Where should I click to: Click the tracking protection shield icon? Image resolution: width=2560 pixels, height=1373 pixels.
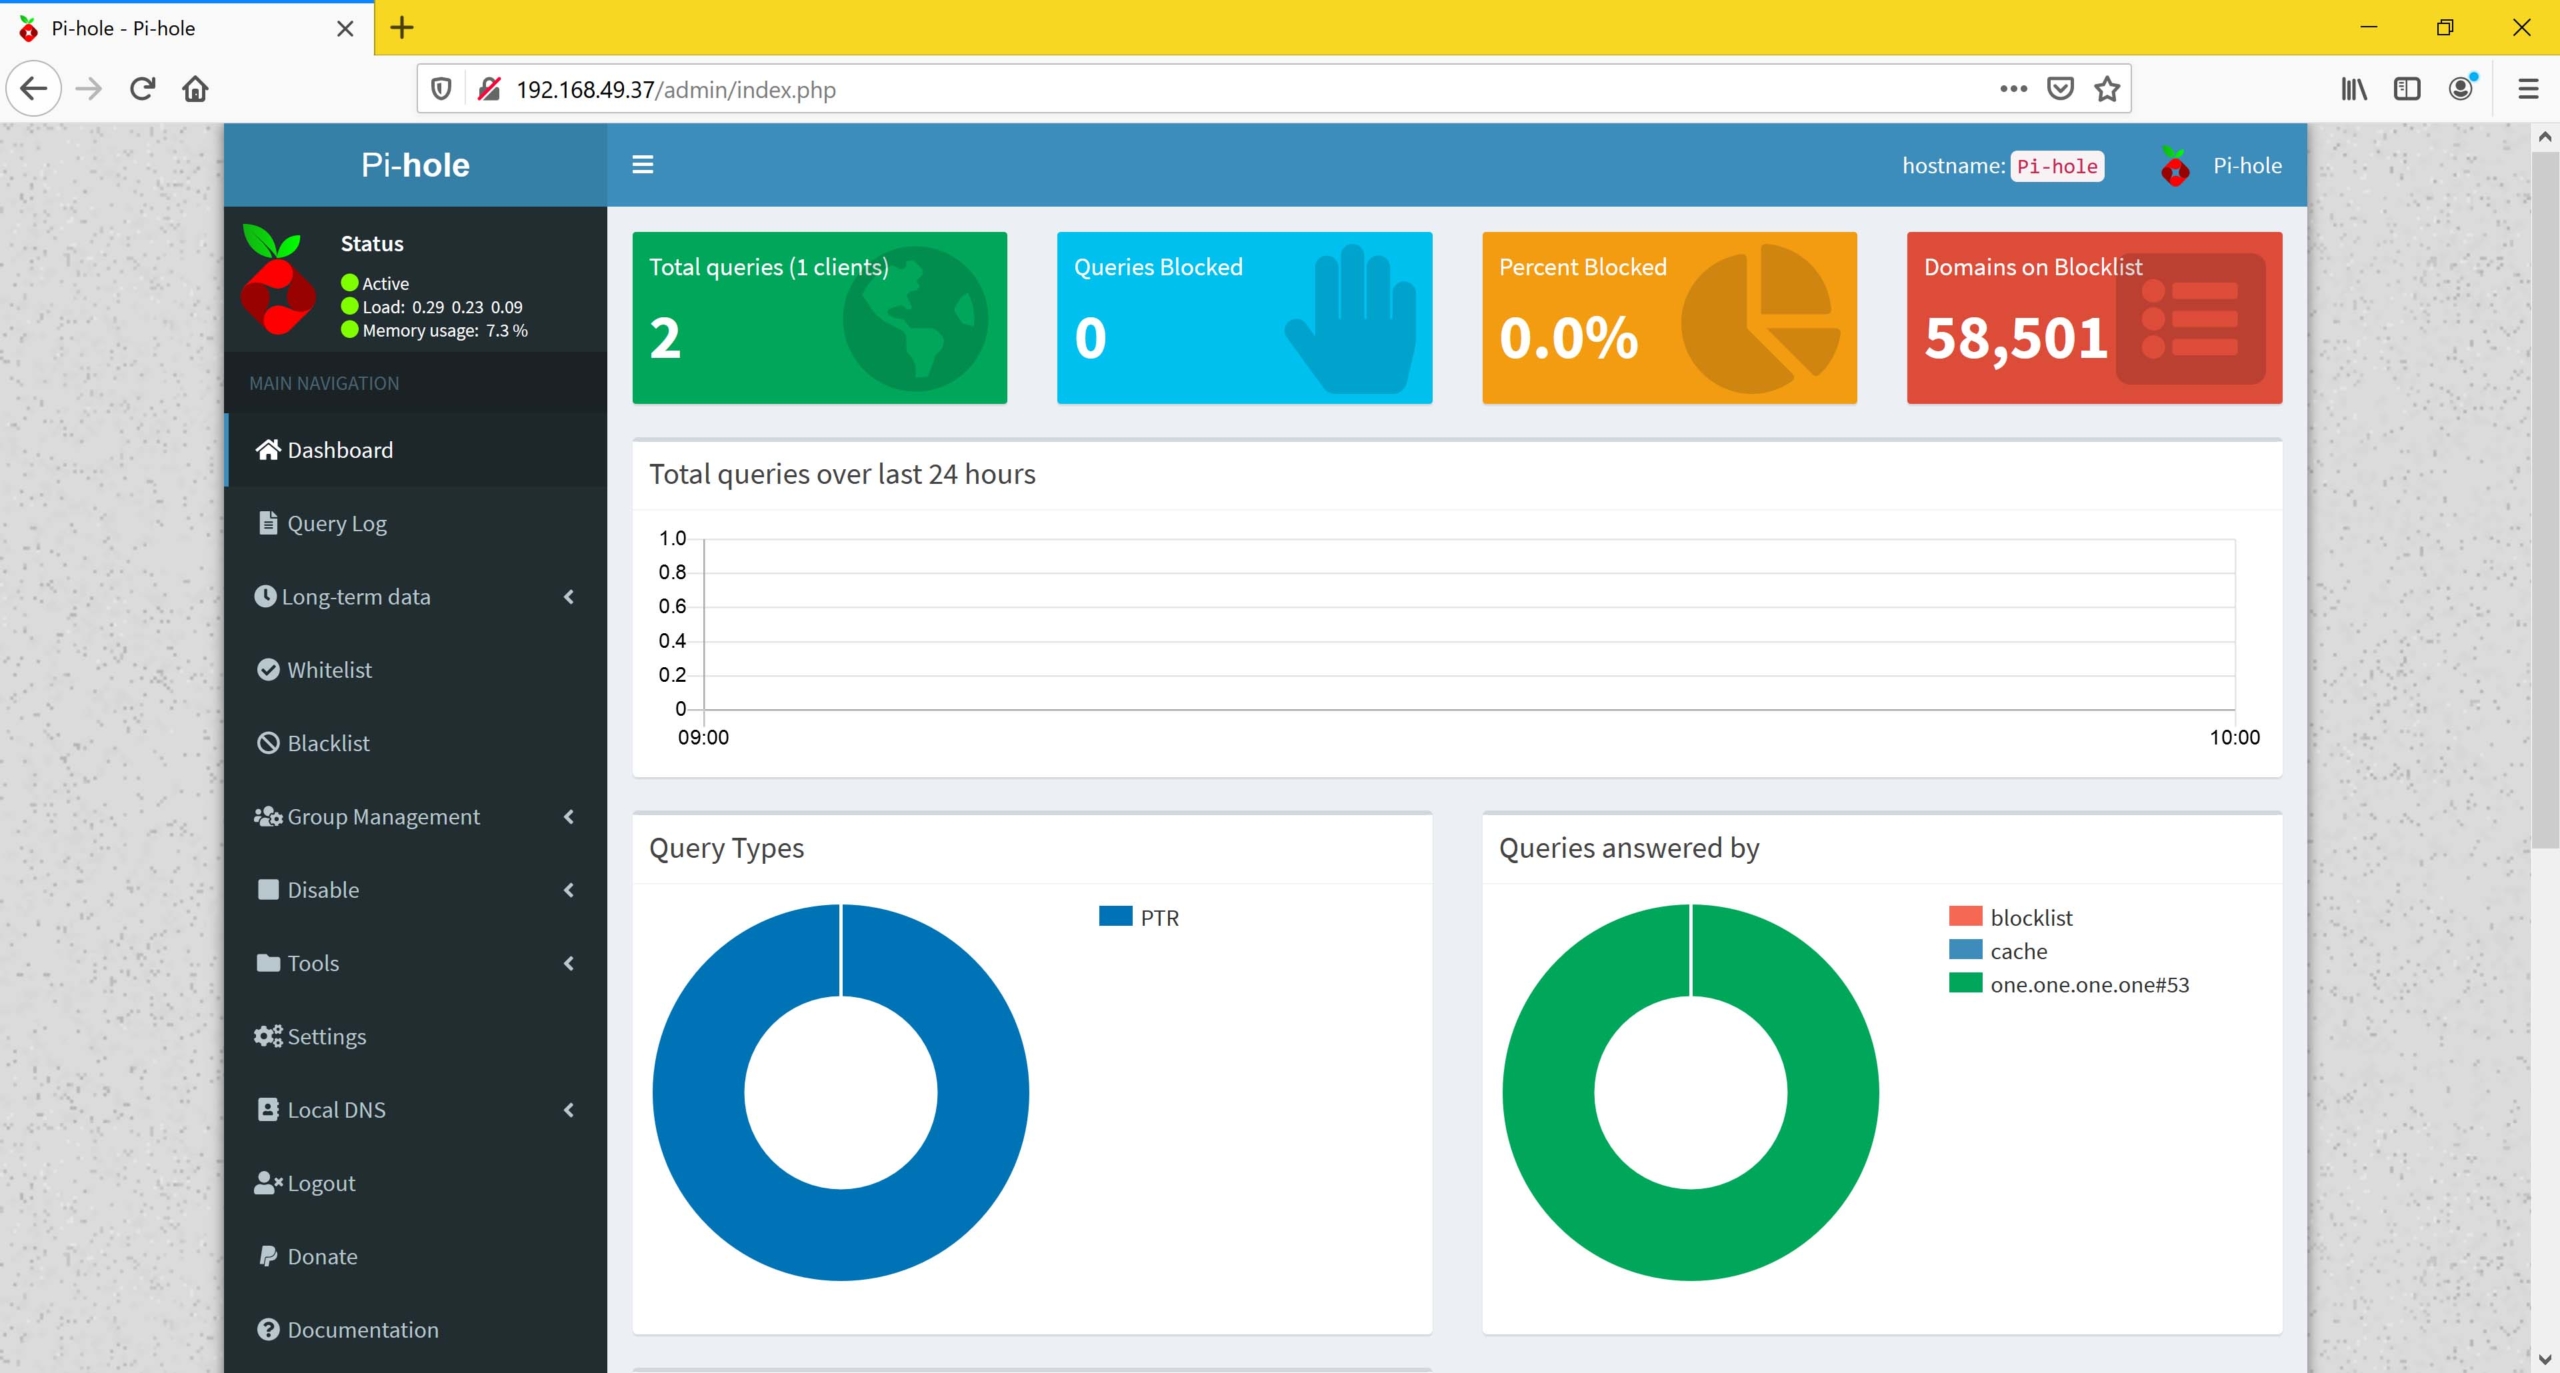point(441,89)
